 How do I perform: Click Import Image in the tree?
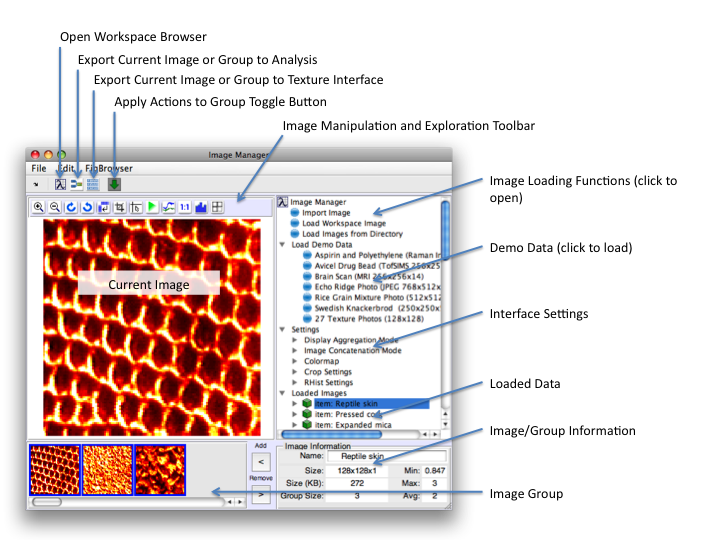tap(325, 212)
